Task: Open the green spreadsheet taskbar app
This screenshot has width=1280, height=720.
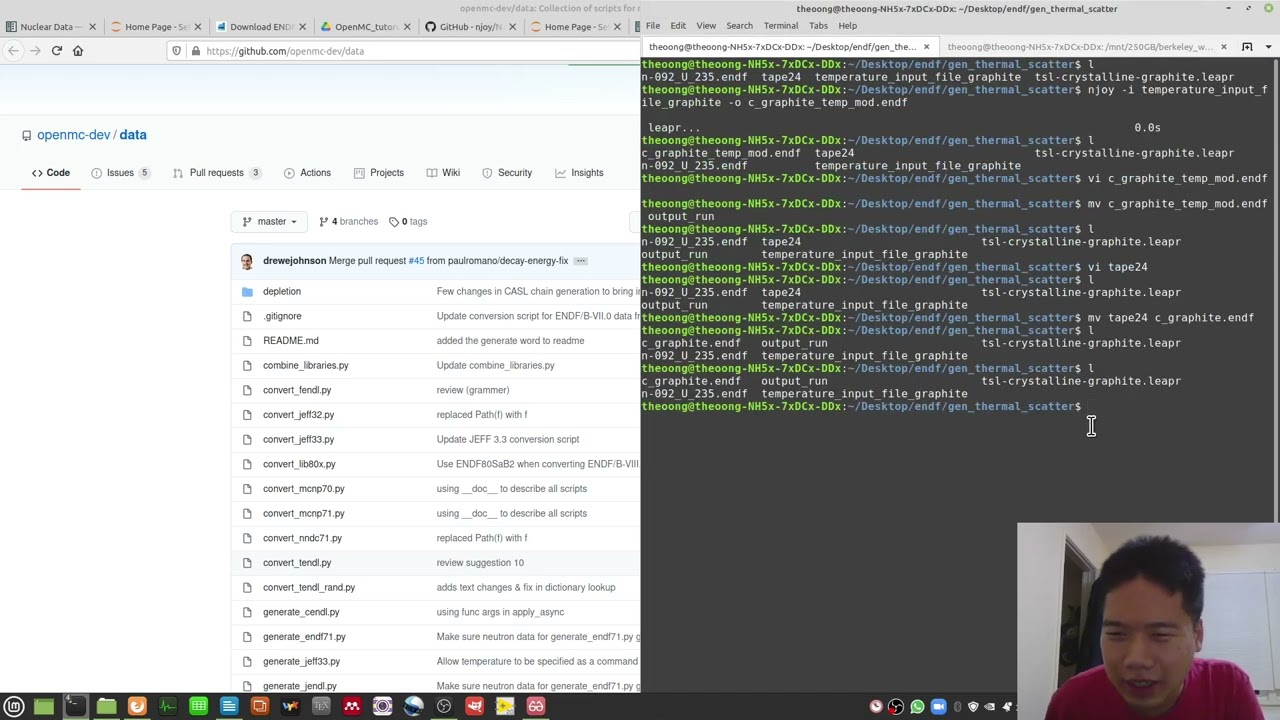Action: point(198,707)
